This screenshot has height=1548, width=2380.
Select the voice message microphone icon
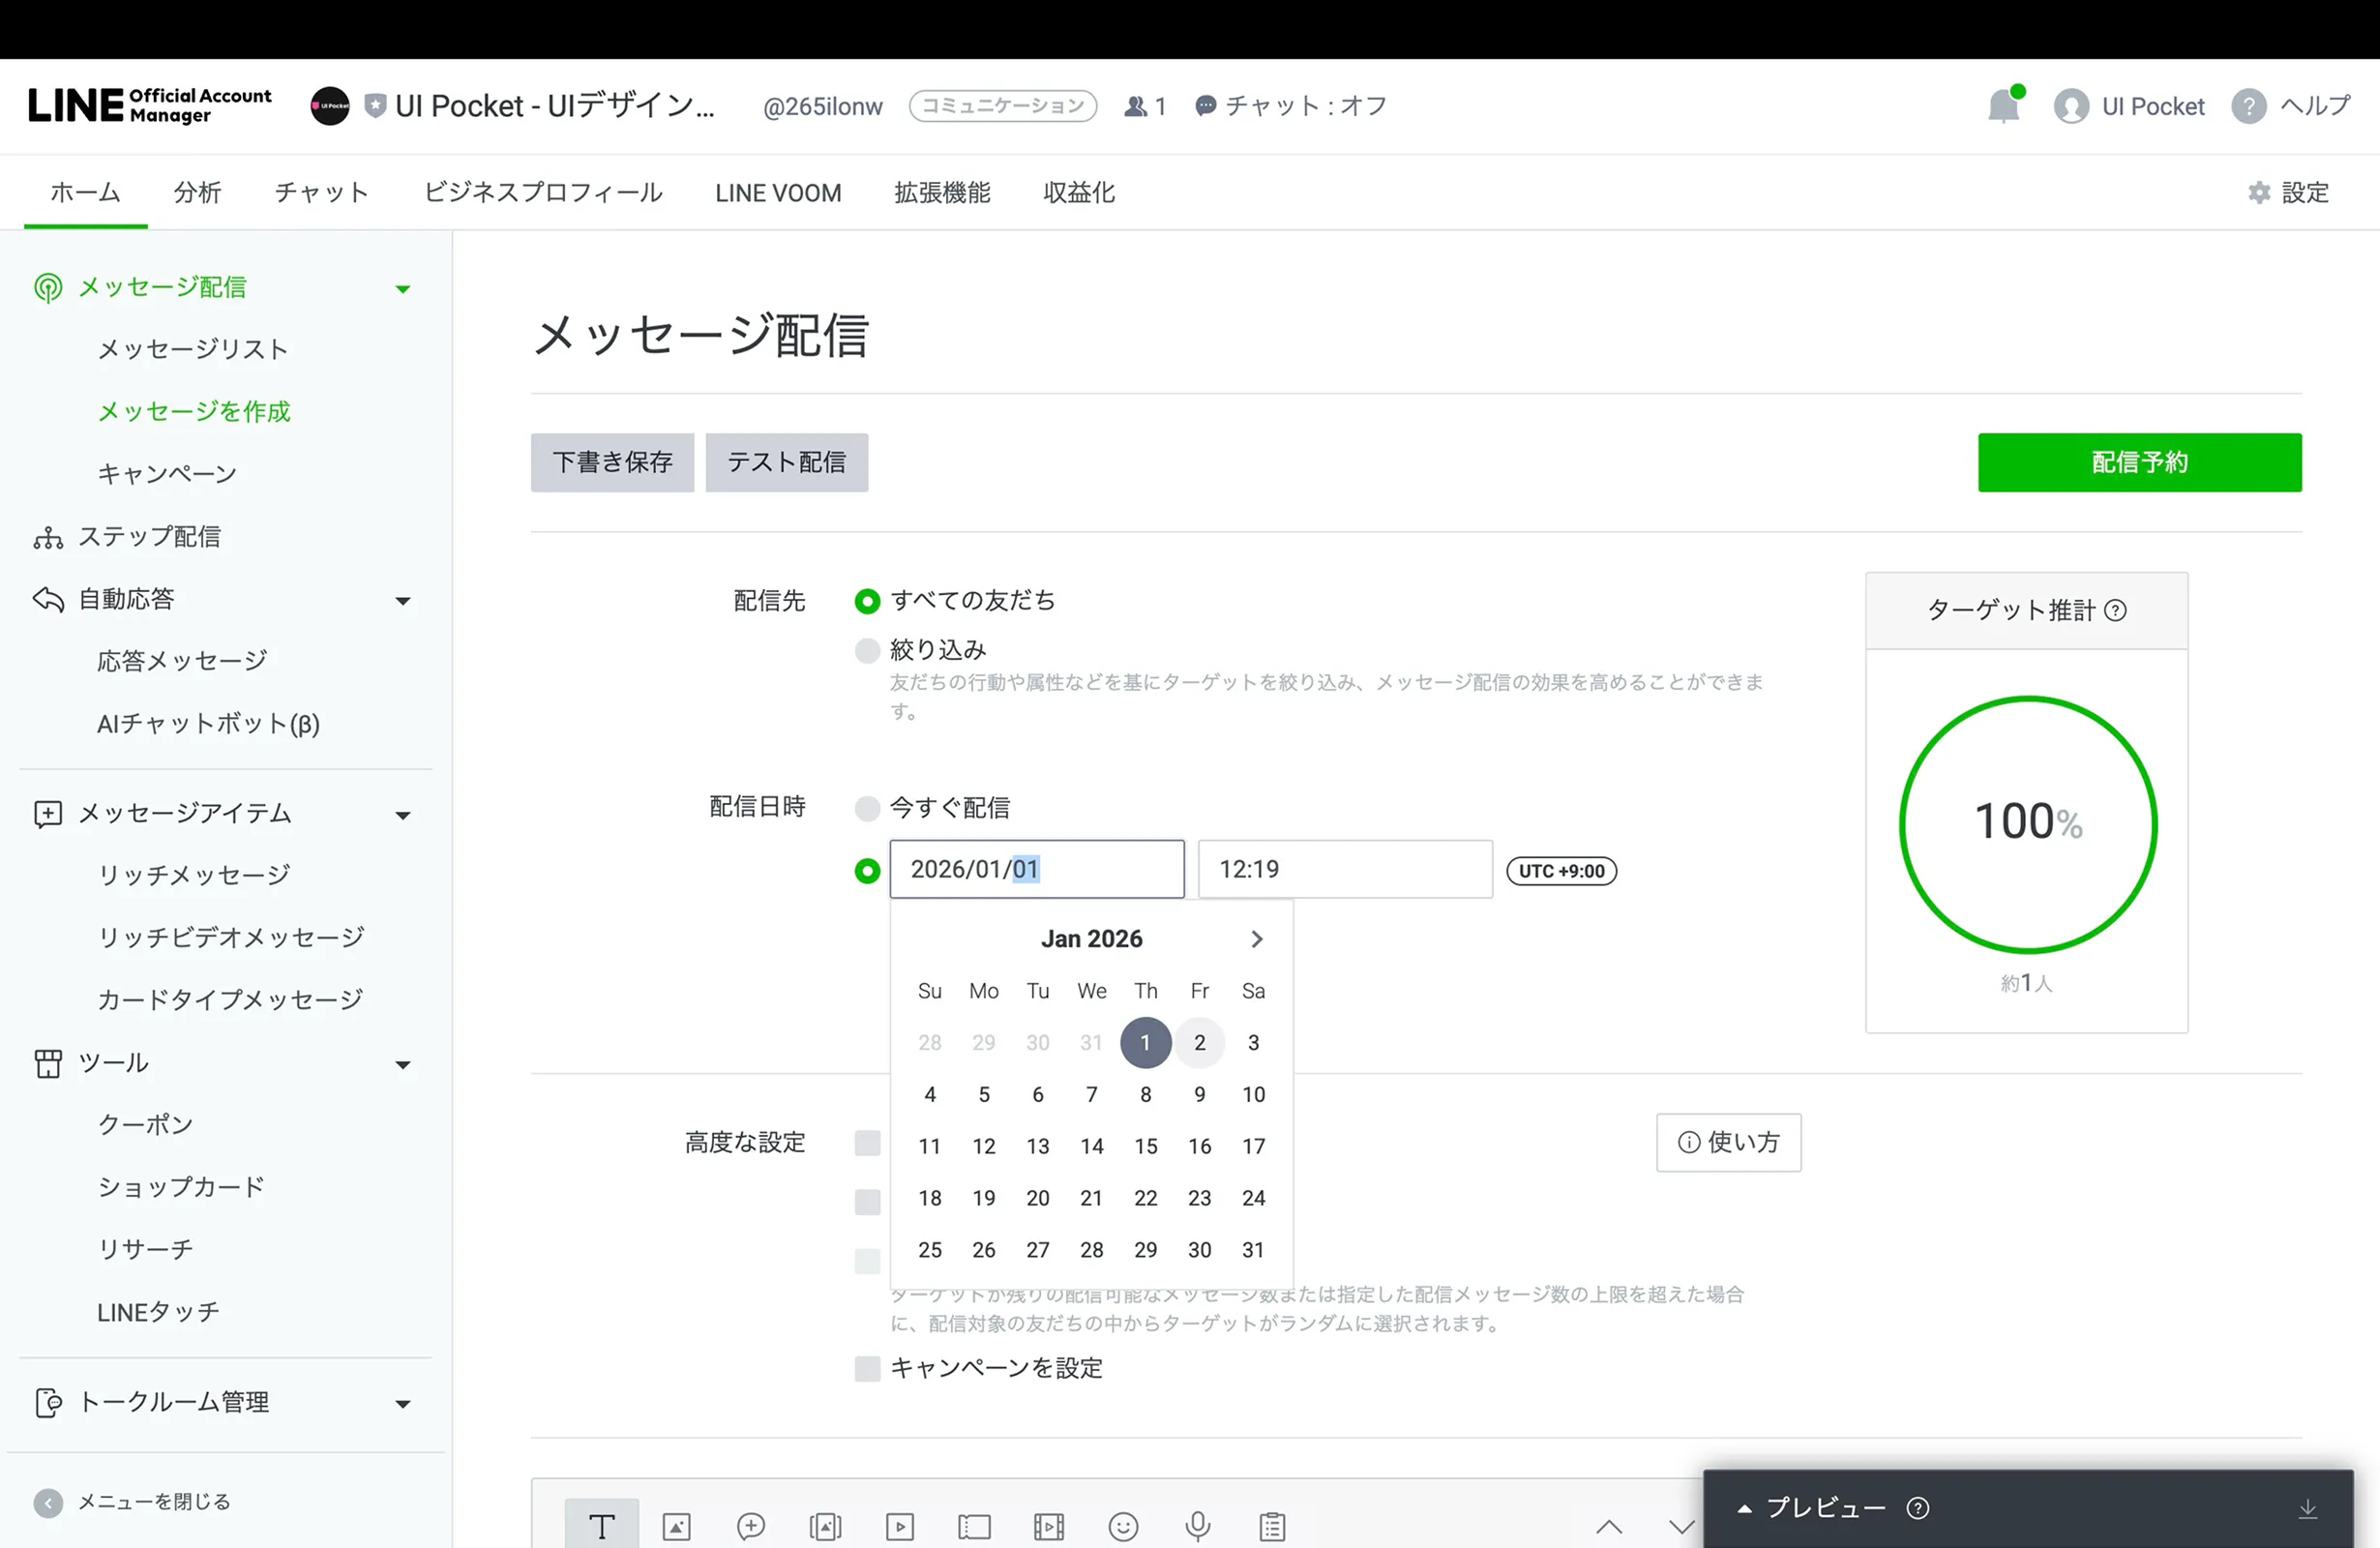(1197, 1526)
